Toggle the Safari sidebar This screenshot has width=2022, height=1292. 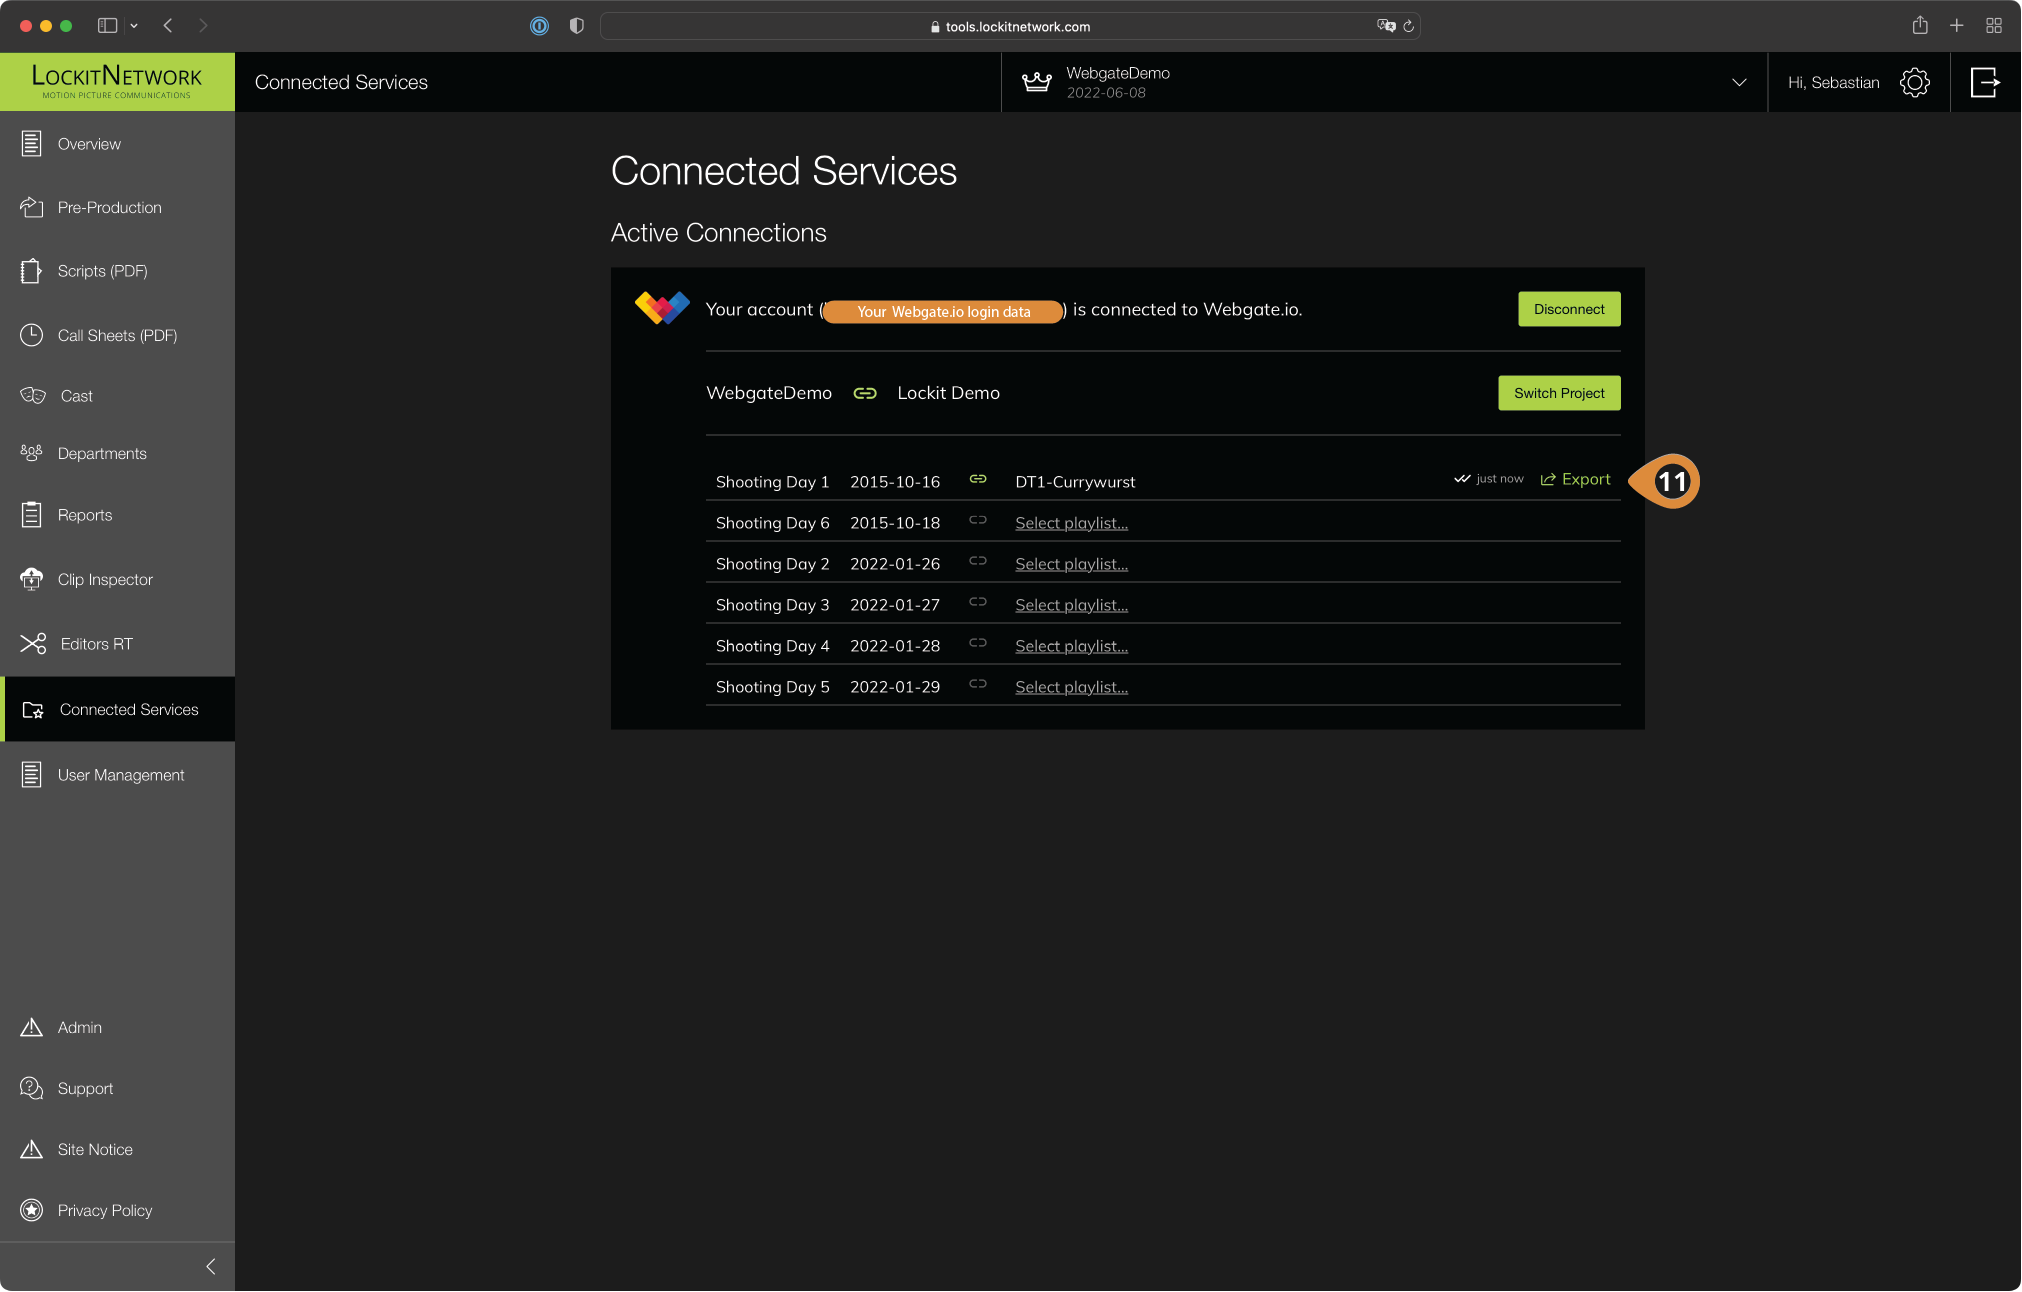coord(107,26)
